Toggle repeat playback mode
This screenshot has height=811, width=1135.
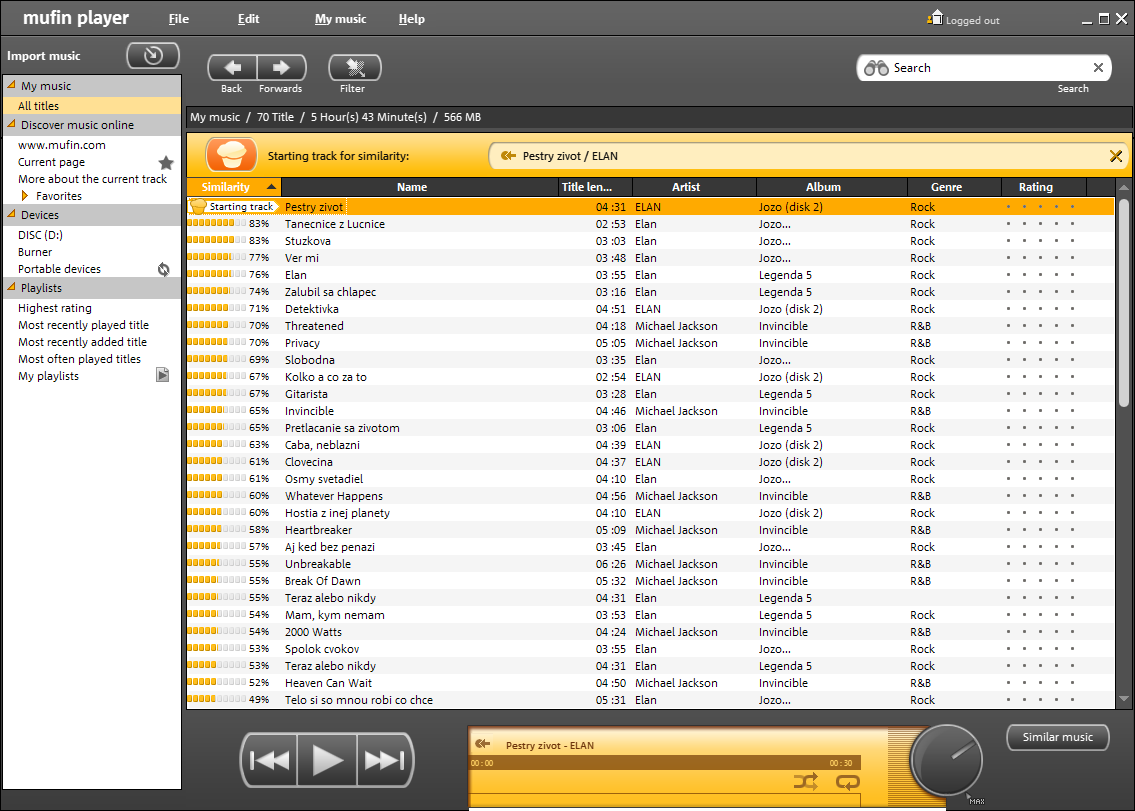[847, 781]
